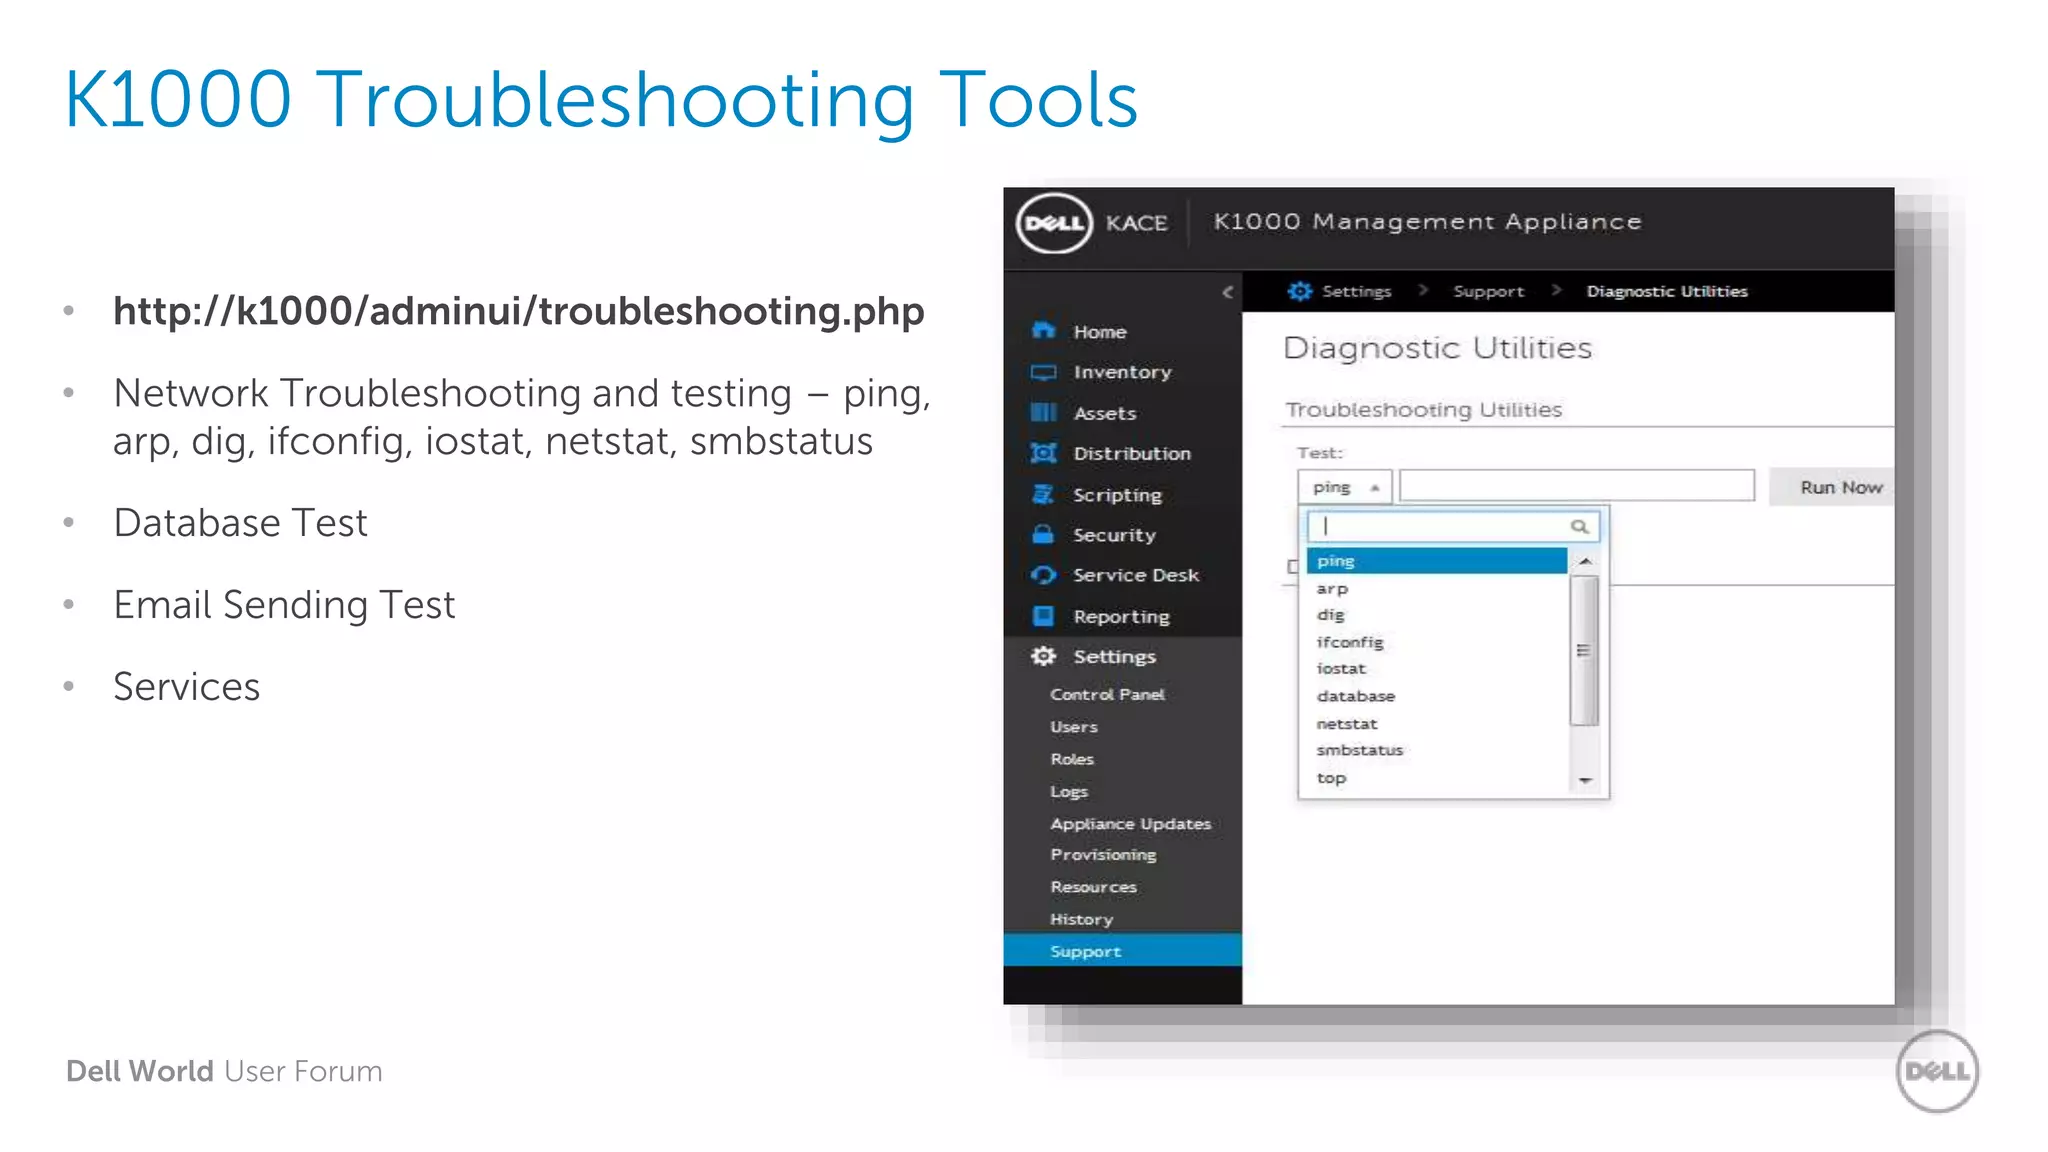The image size is (2048, 1152).
Task: Click the scroll down arrow in the test list
Action: pos(1585,780)
